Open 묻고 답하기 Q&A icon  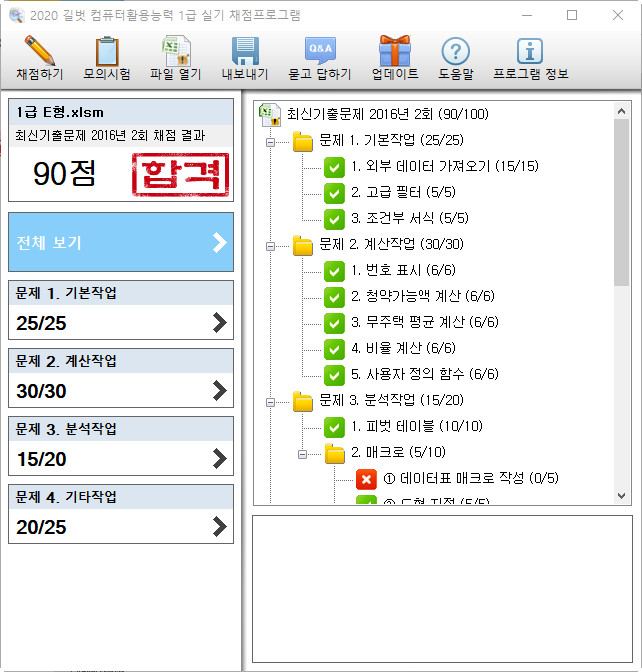coord(320,51)
